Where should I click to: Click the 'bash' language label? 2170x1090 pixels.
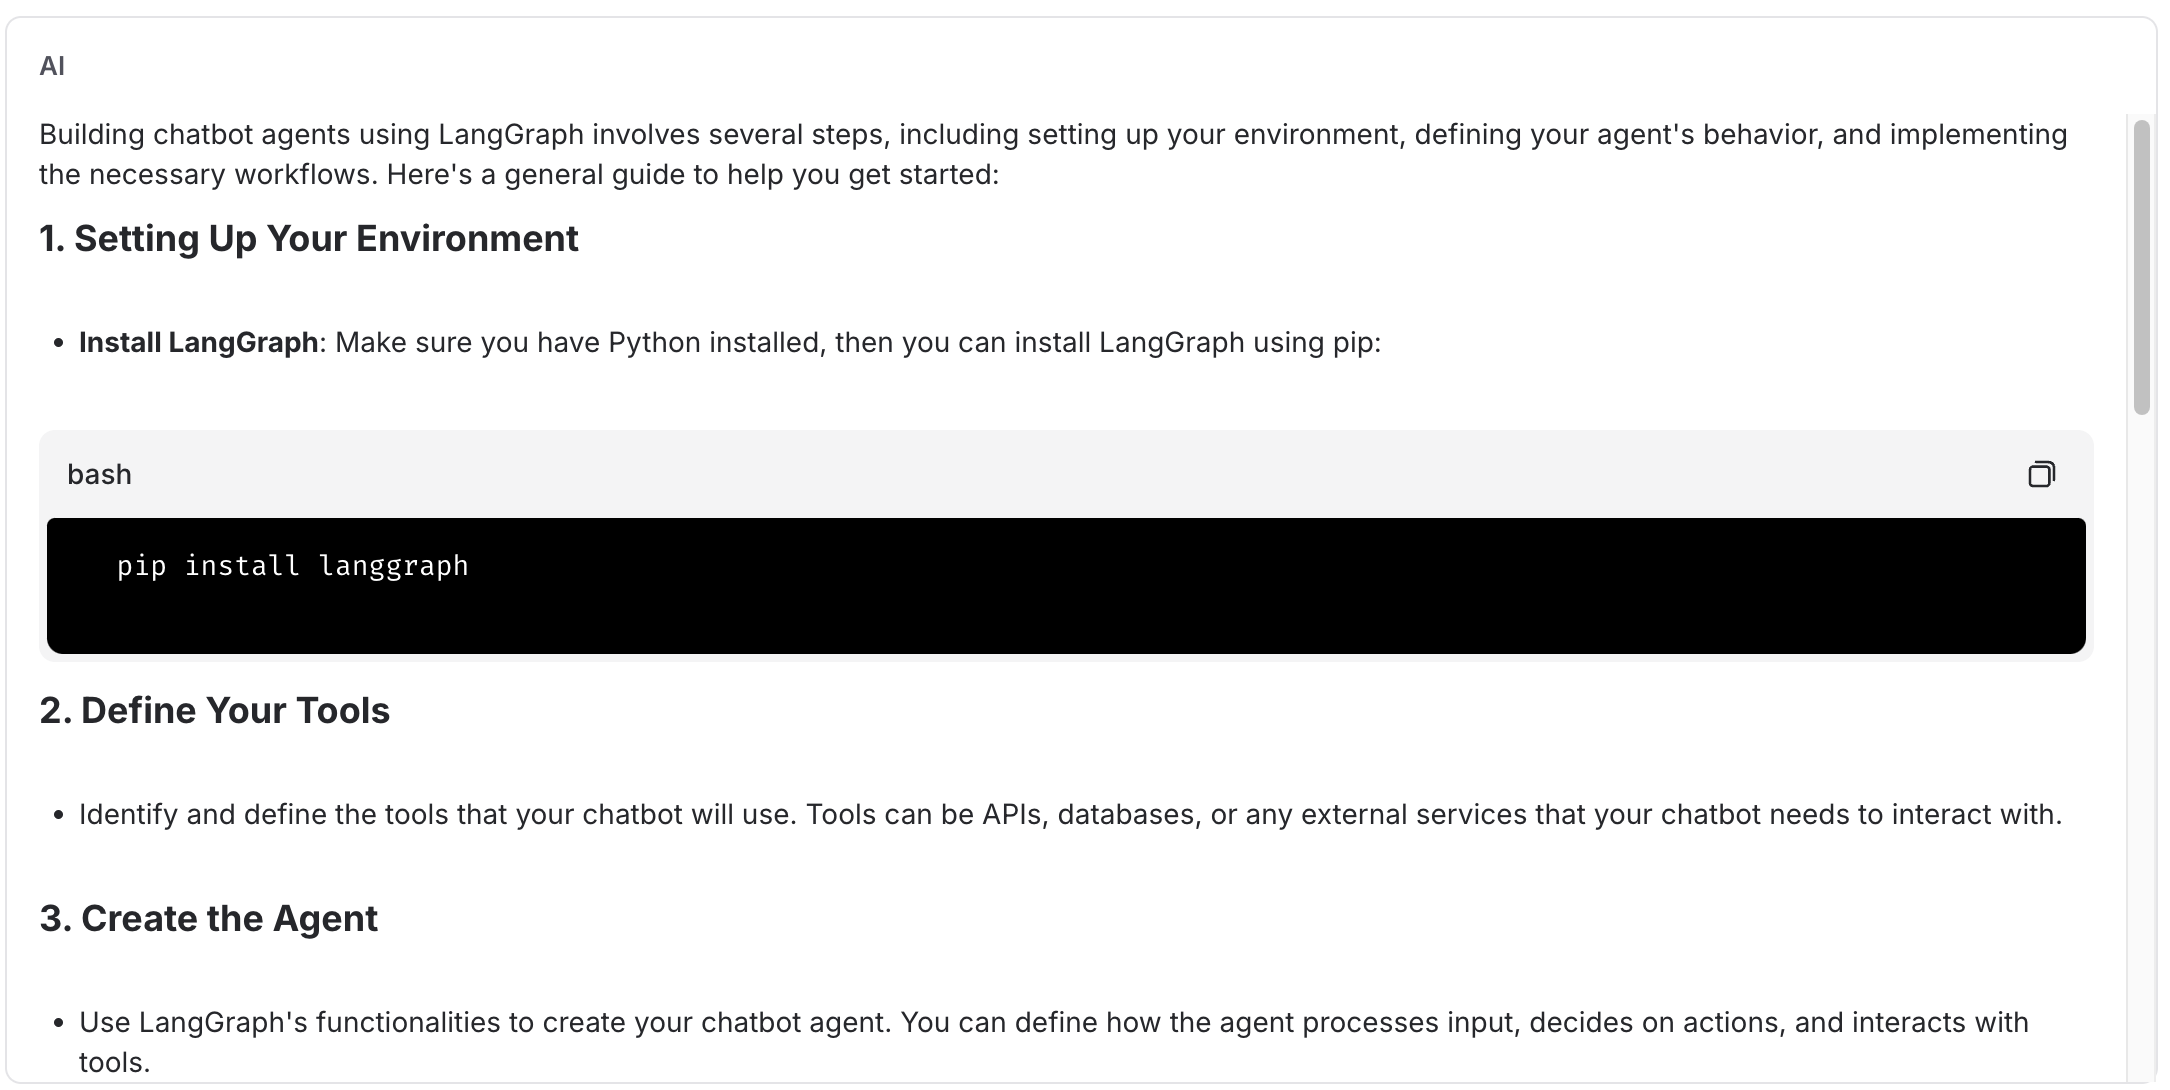(99, 474)
